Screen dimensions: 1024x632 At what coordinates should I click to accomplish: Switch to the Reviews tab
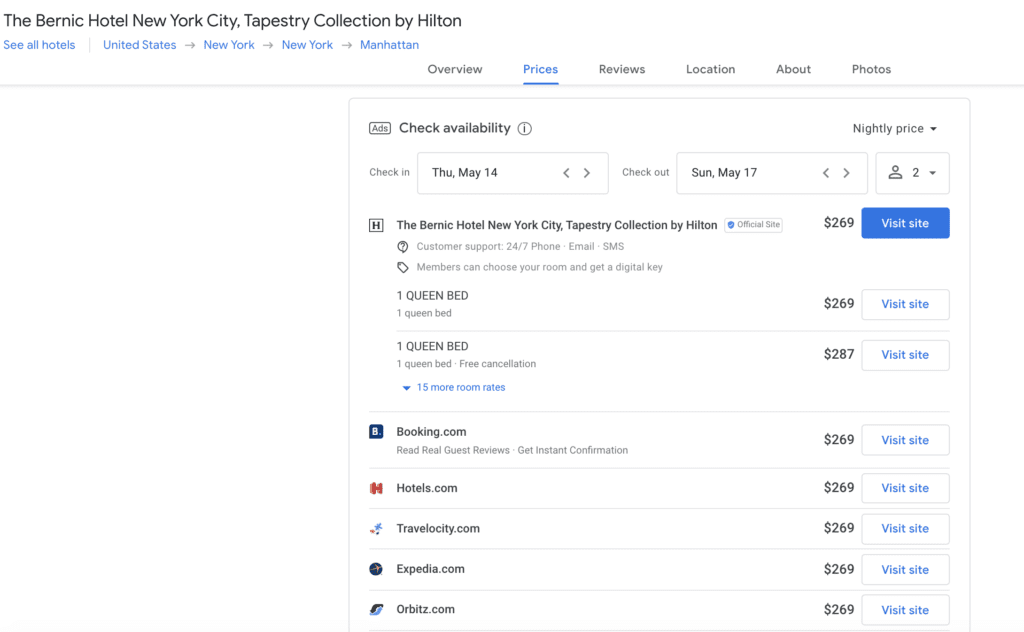[x=621, y=69]
